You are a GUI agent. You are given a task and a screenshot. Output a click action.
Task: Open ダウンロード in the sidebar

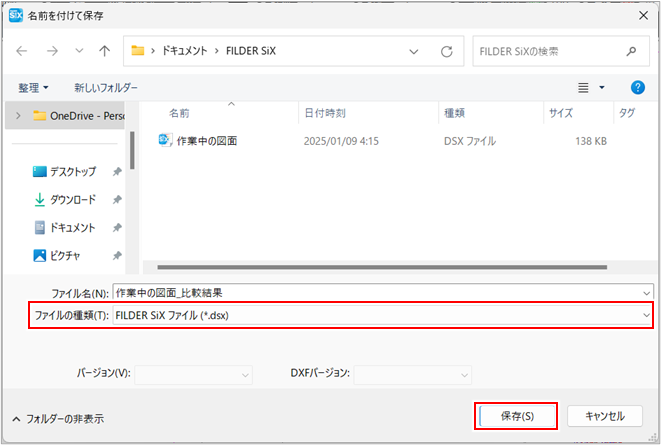click(72, 199)
